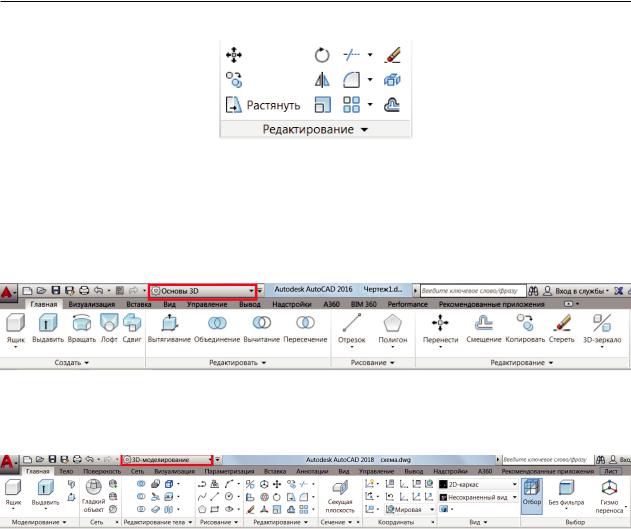631x529 pixels.
Task: Open the Несохраненный вид view dropdown
Action: point(478,497)
